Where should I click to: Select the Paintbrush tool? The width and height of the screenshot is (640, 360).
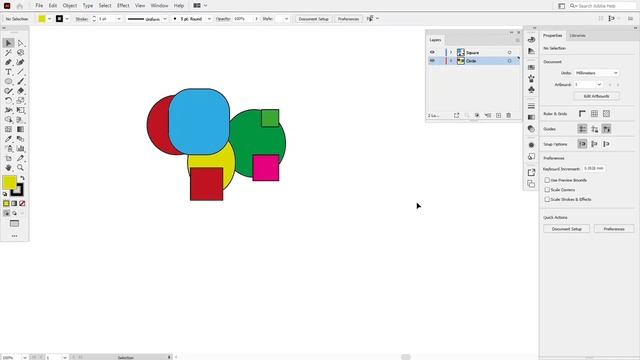(20, 81)
